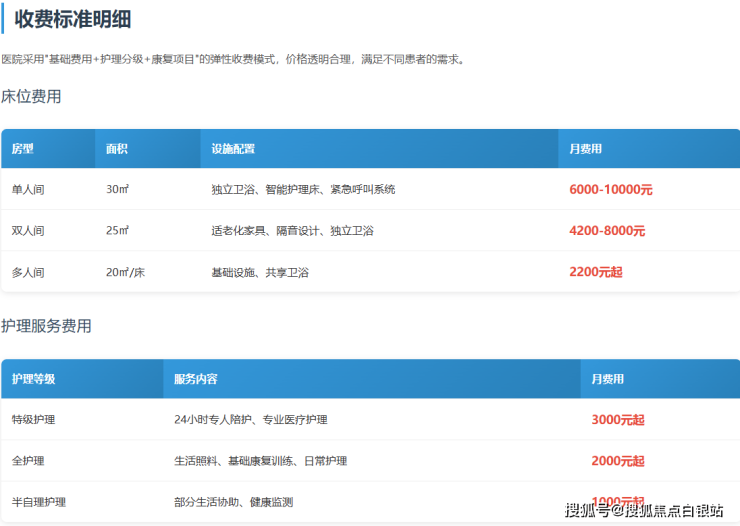Click the 2000元起 price
The width and height of the screenshot is (740, 526).
tap(617, 461)
